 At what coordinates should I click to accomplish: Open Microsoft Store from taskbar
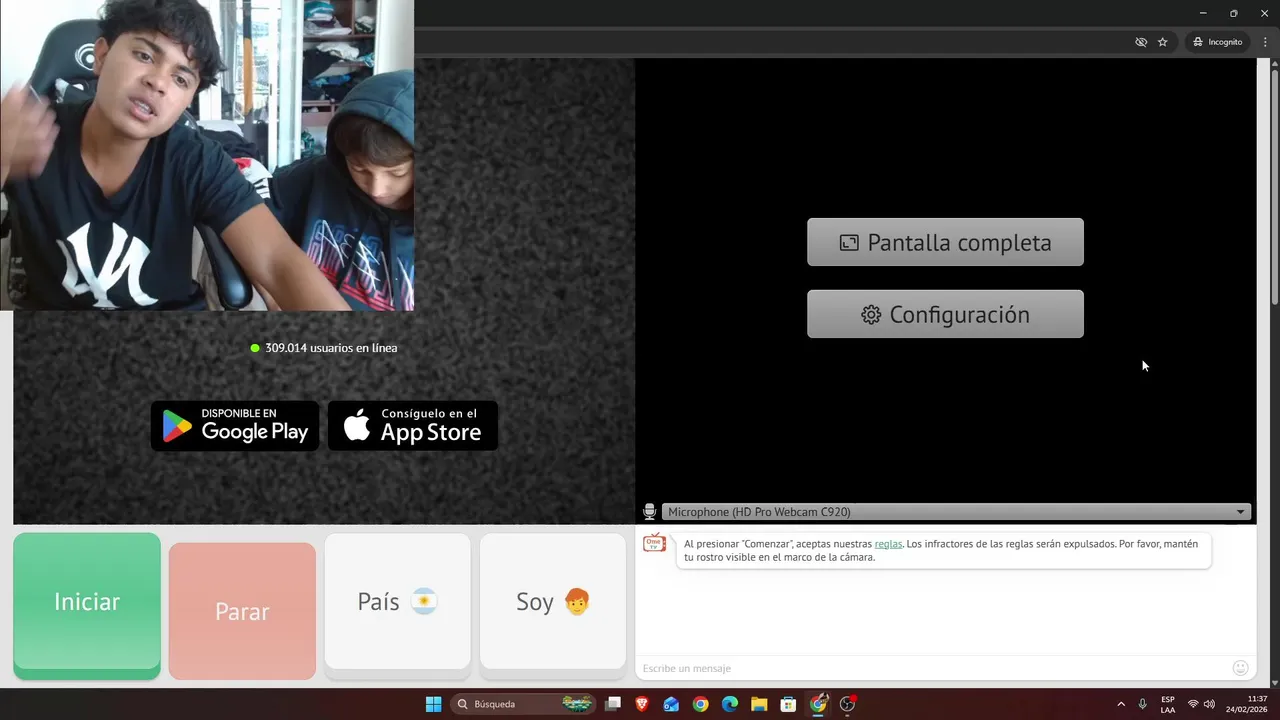point(788,704)
